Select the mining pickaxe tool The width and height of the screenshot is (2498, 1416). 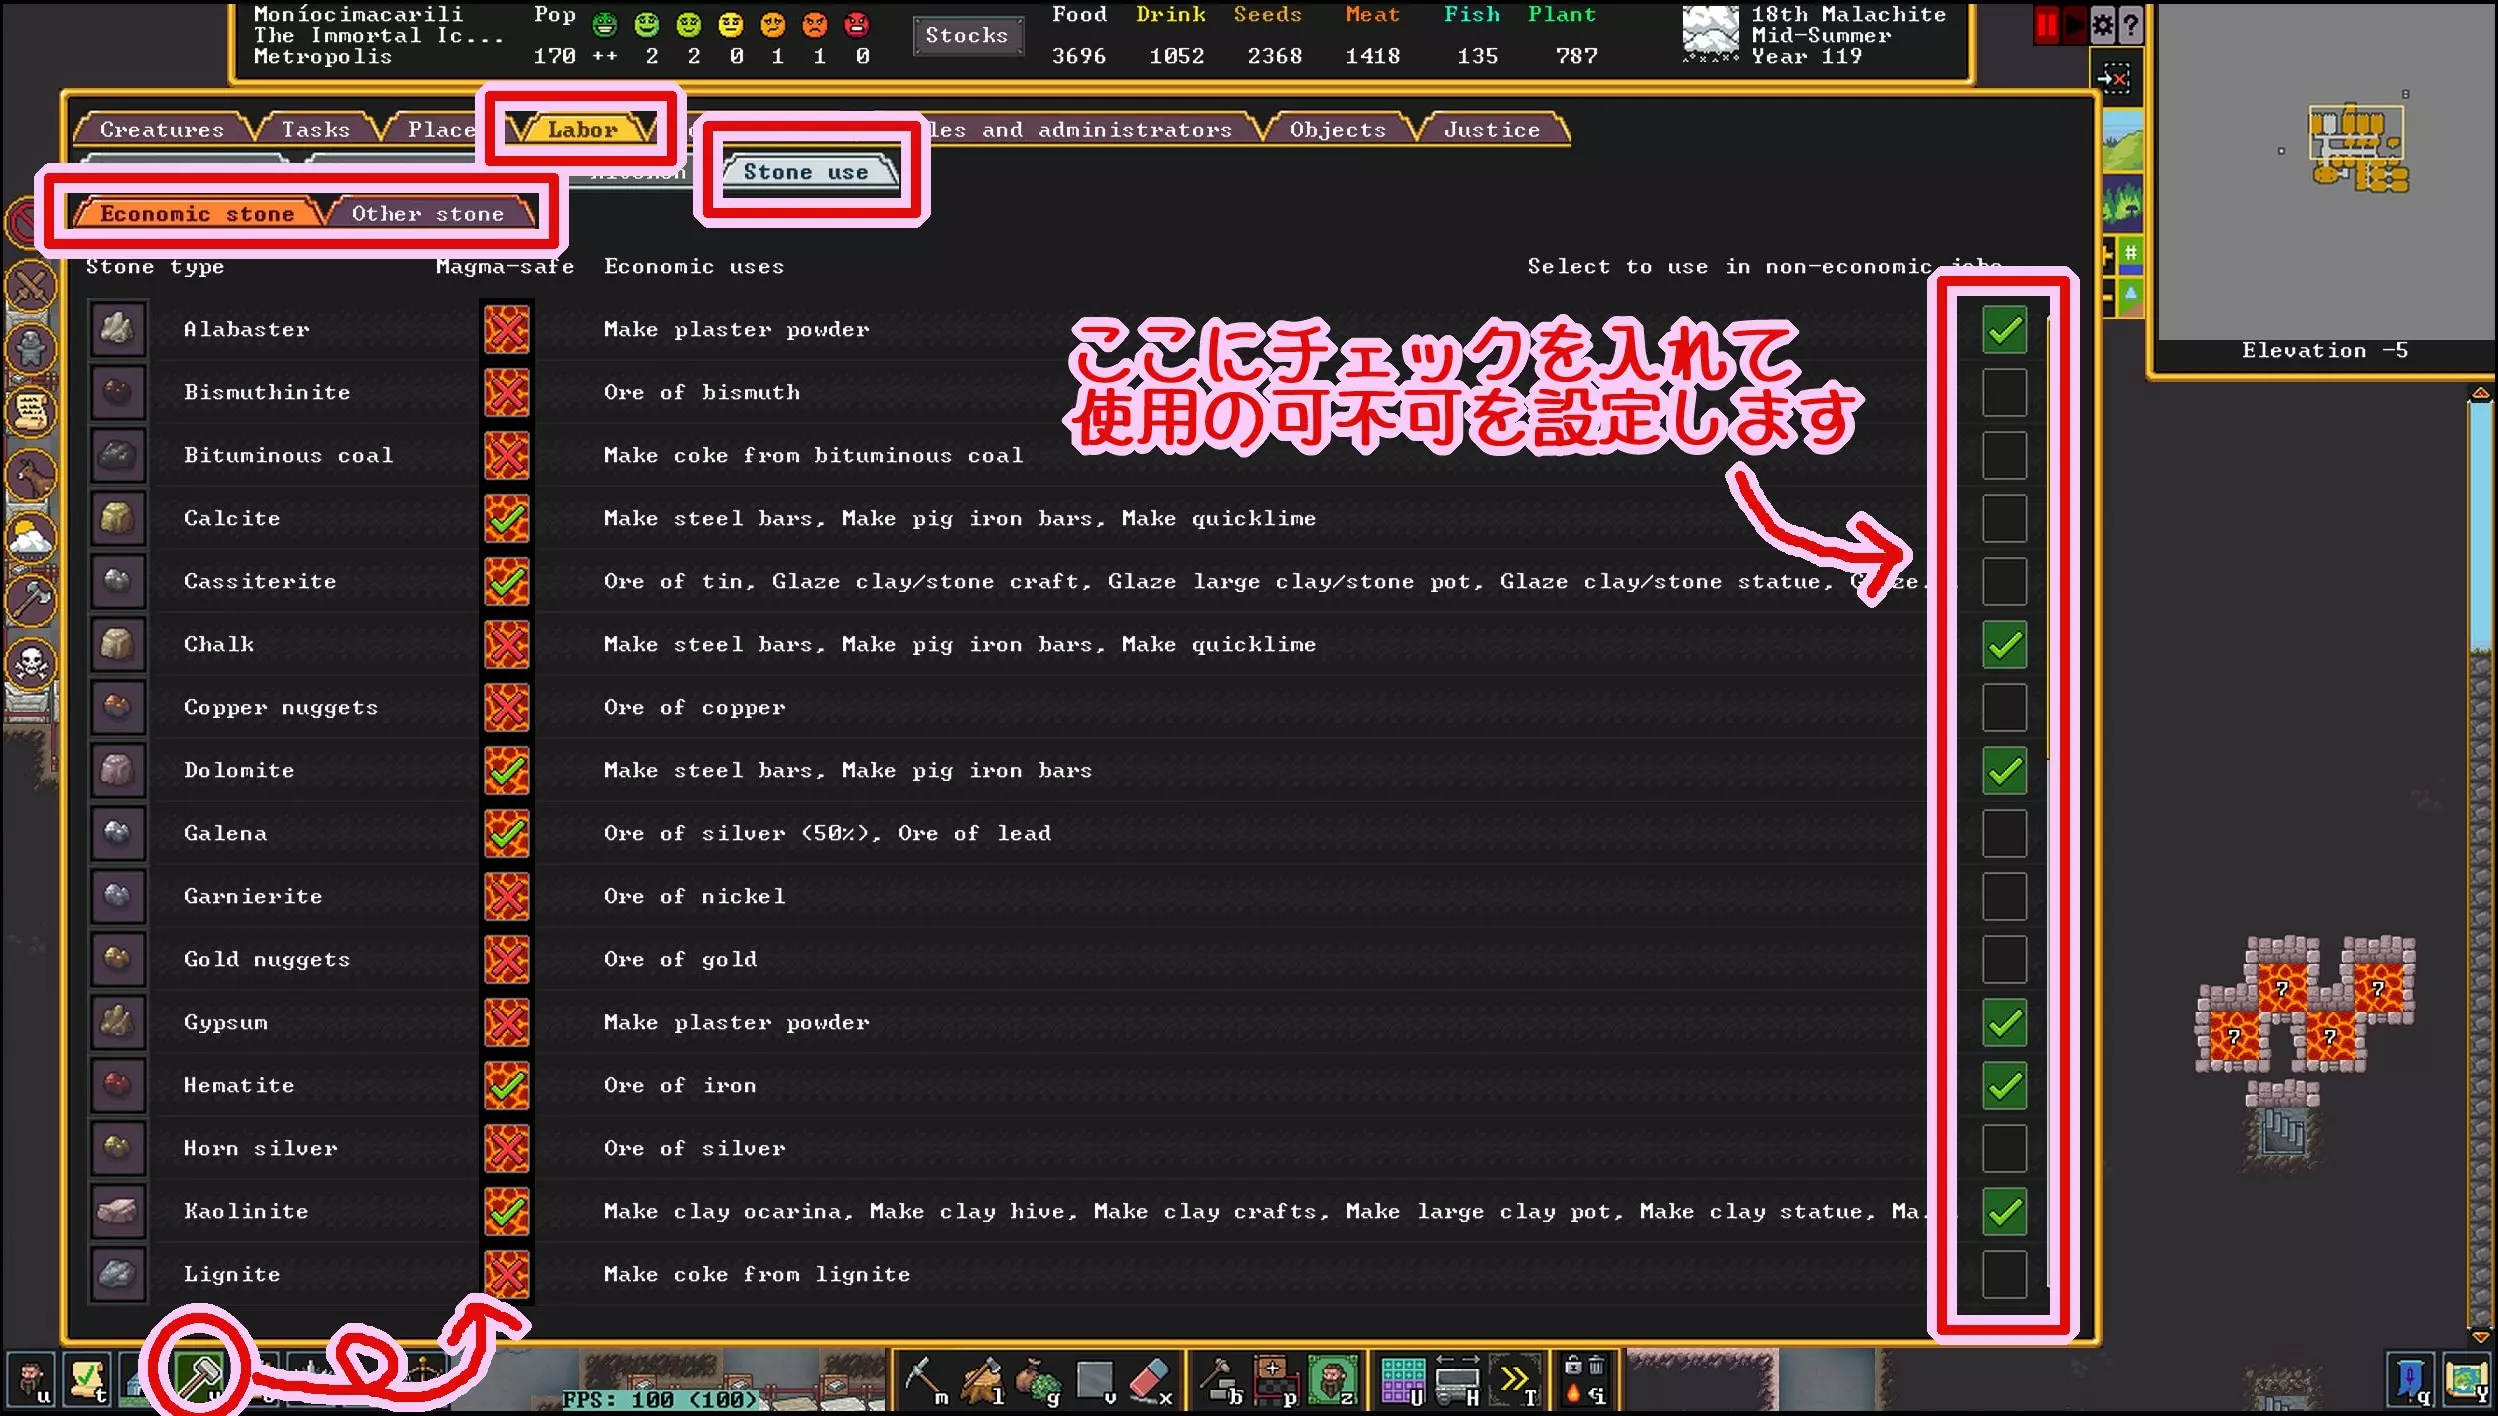click(922, 1380)
